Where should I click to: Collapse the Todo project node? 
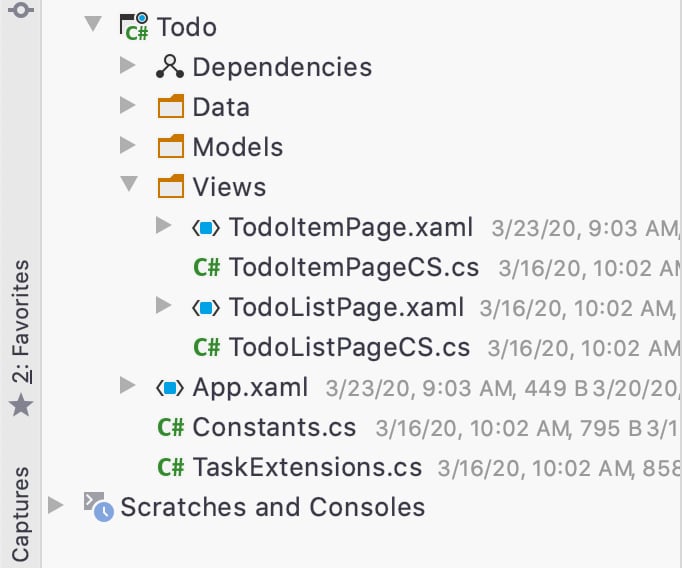pyautogui.click(x=93, y=24)
